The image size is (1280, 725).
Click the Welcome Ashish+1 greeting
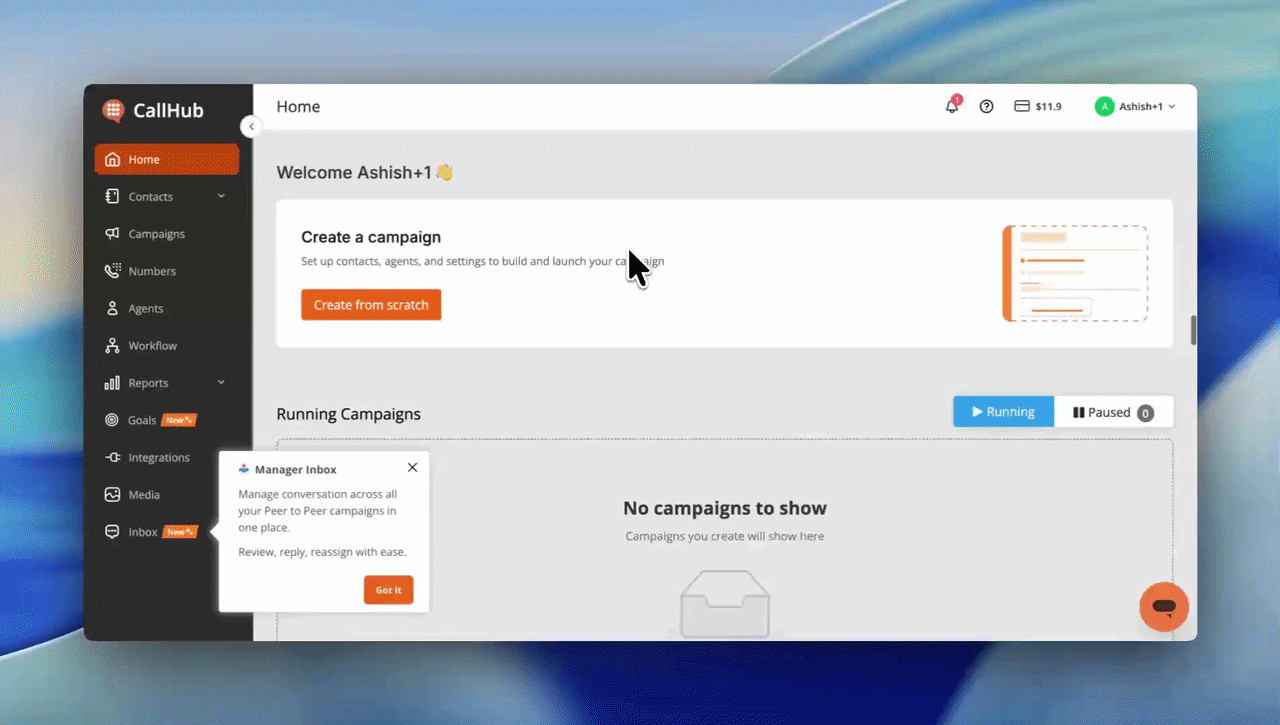point(365,173)
